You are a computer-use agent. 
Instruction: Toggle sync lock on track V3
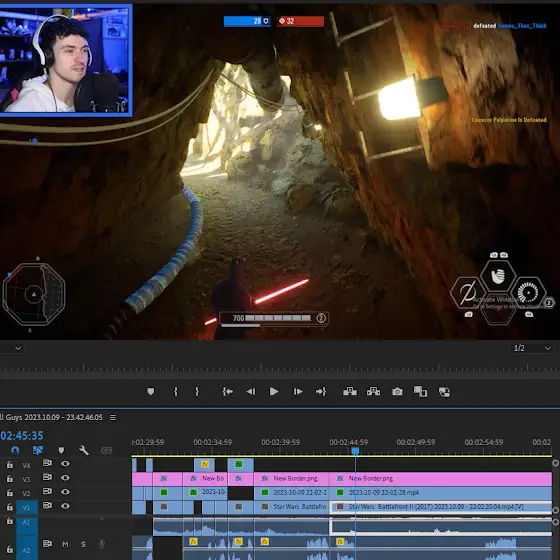(x=47, y=477)
